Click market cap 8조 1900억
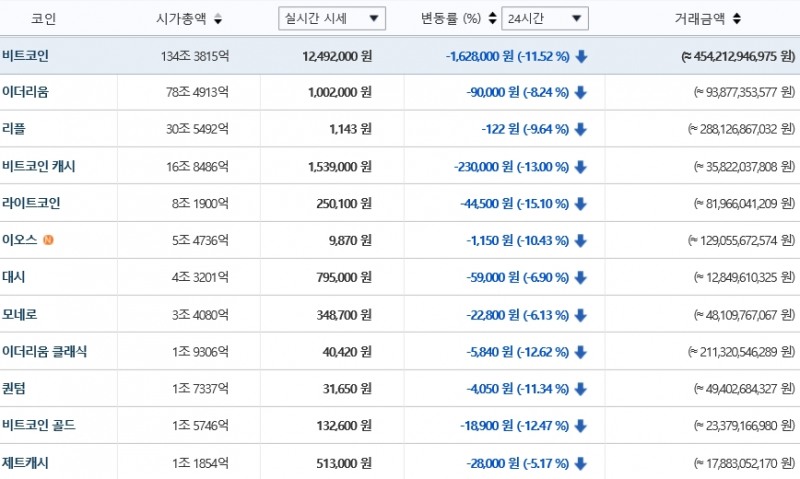 (x=201, y=204)
